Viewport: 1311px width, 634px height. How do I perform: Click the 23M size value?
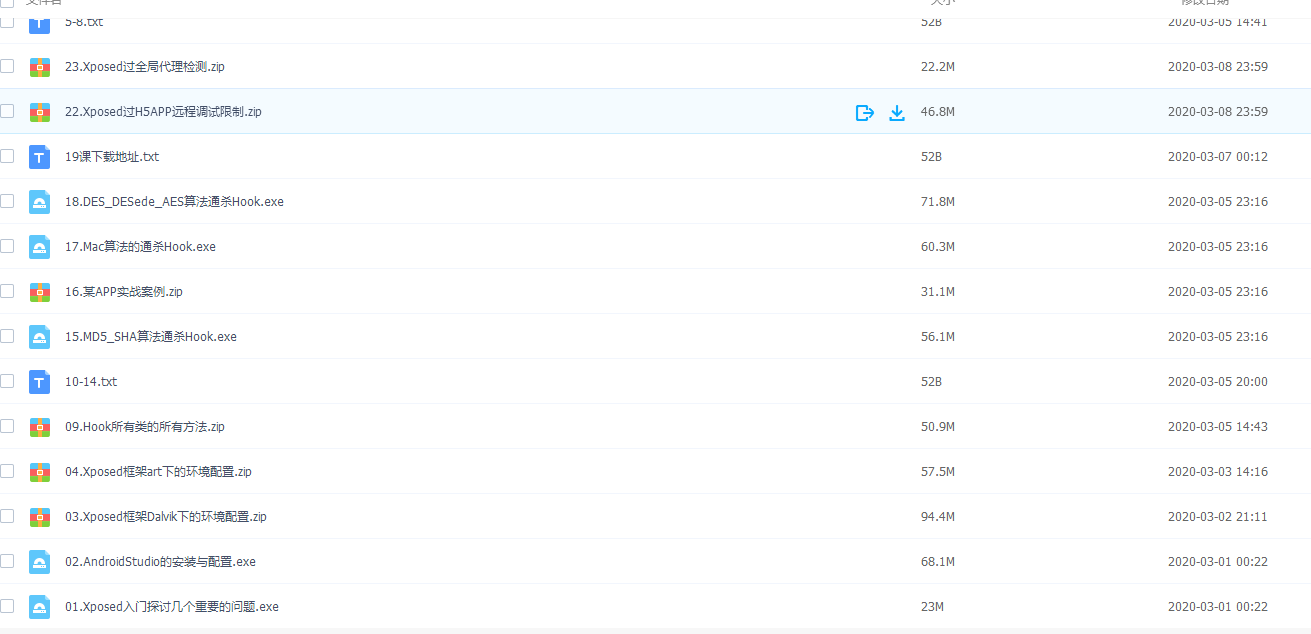[x=932, y=607]
